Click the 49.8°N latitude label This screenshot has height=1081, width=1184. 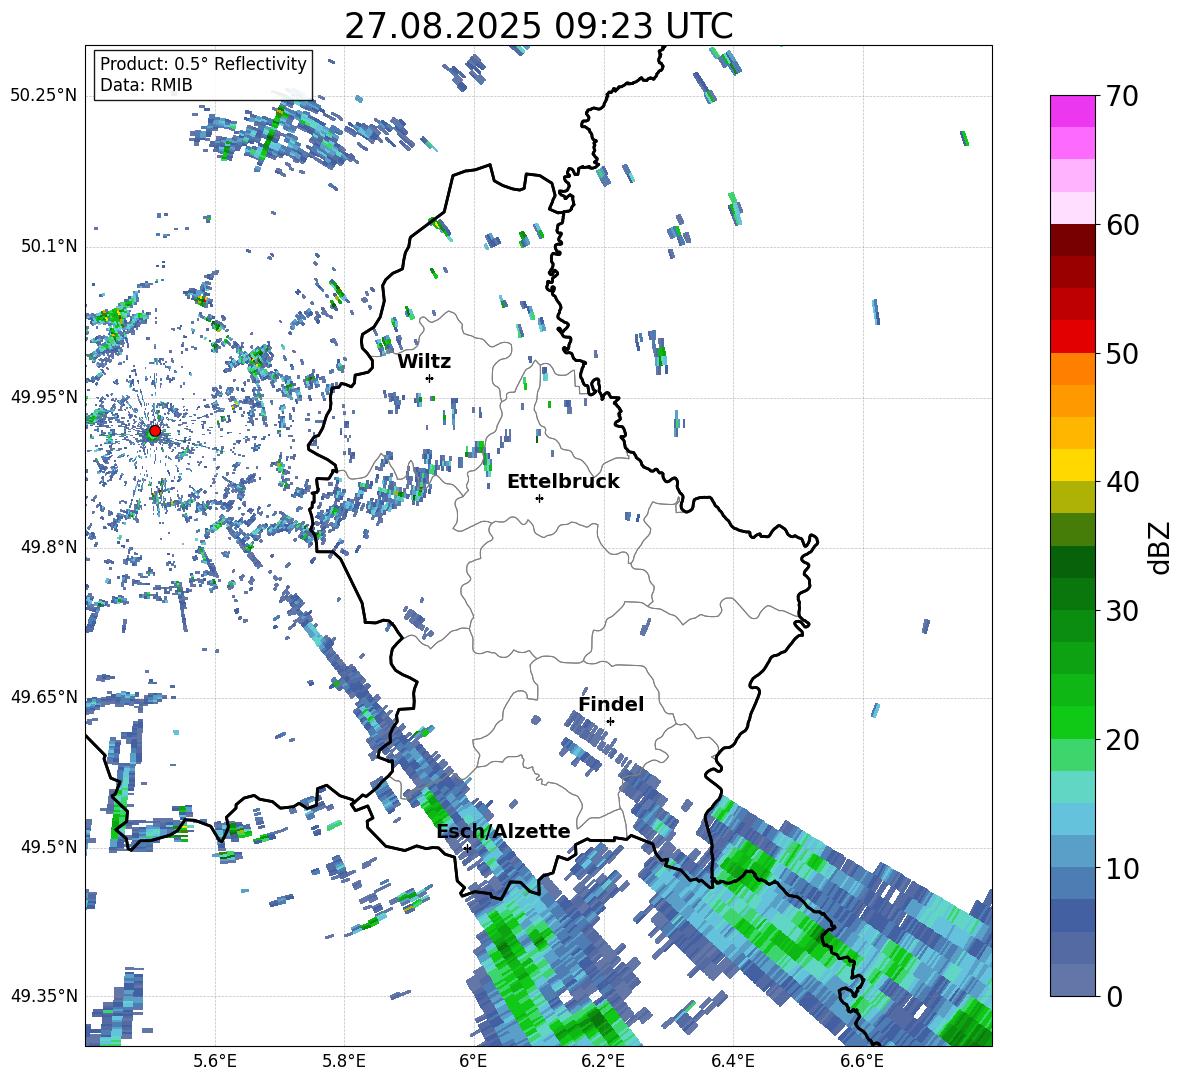[48, 547]
